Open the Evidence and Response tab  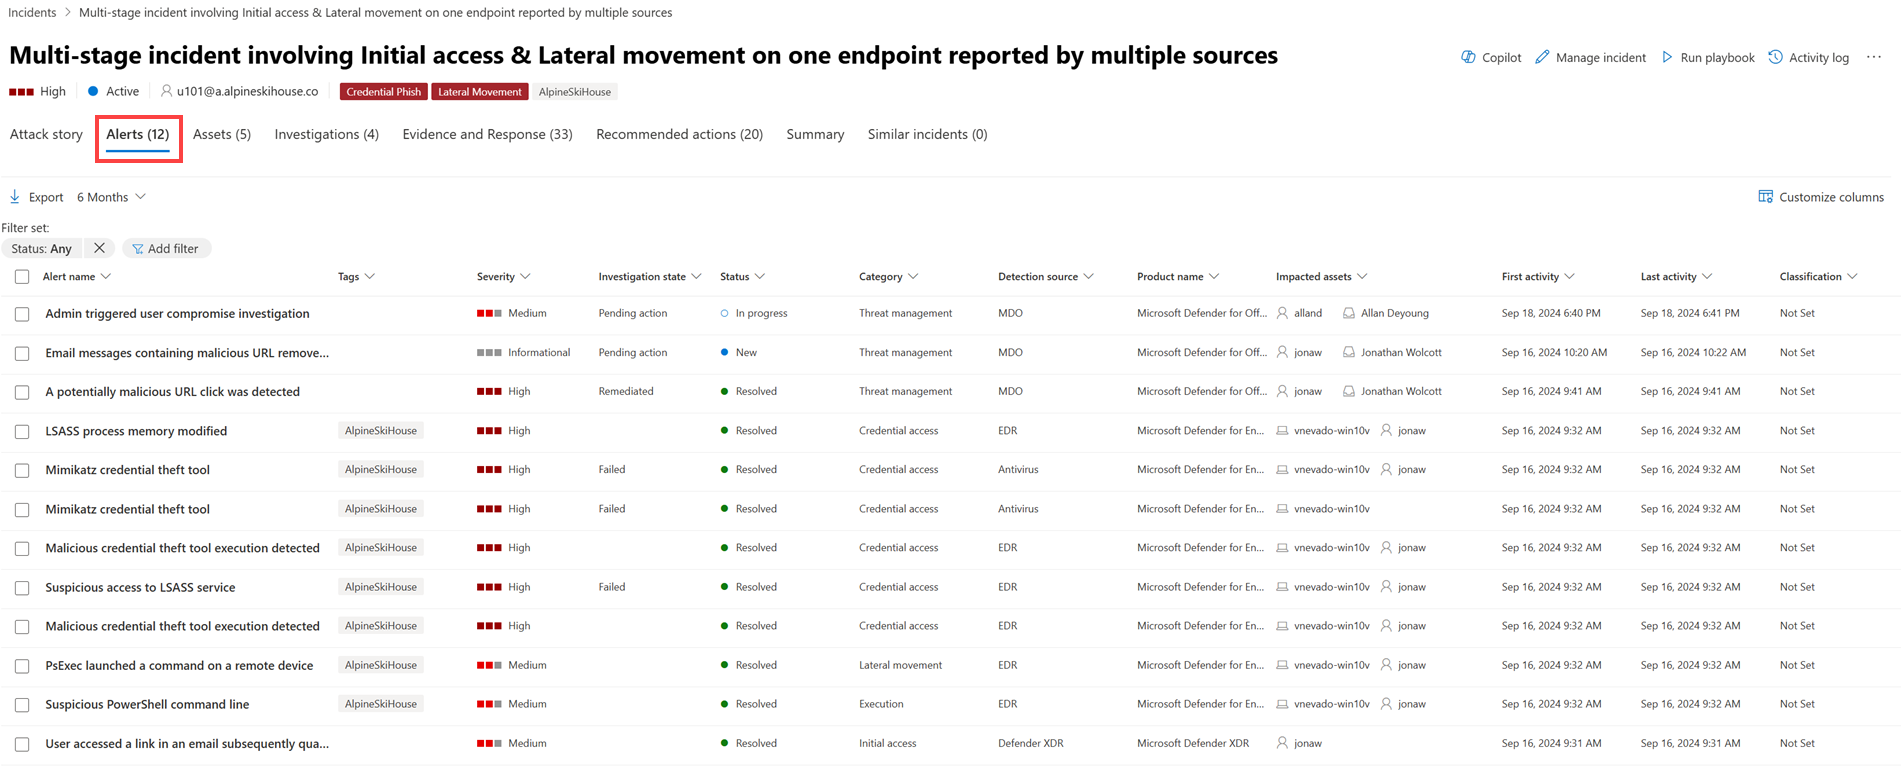tap(487, 134)
